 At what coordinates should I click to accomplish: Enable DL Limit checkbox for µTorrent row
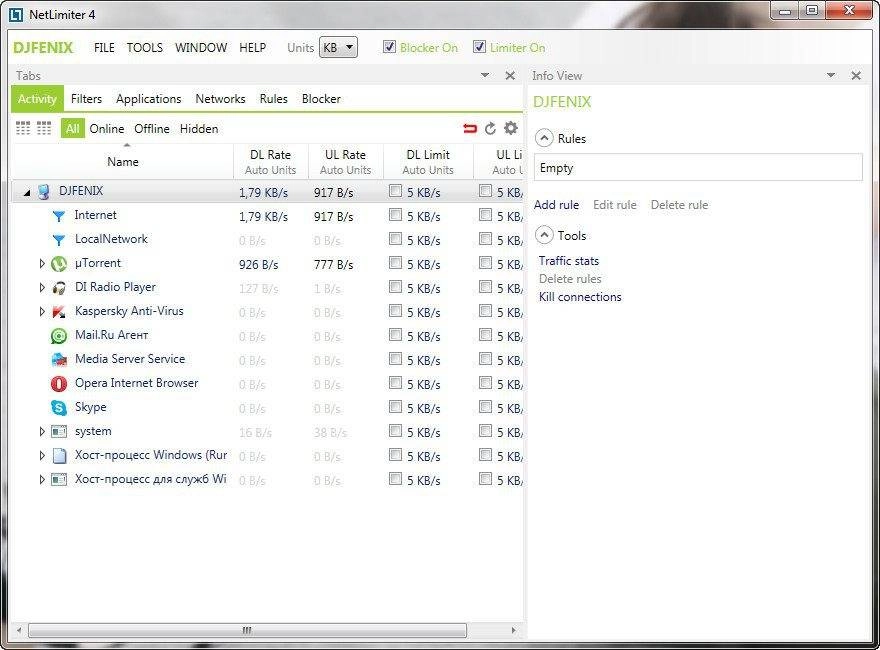tap(396, 263)
